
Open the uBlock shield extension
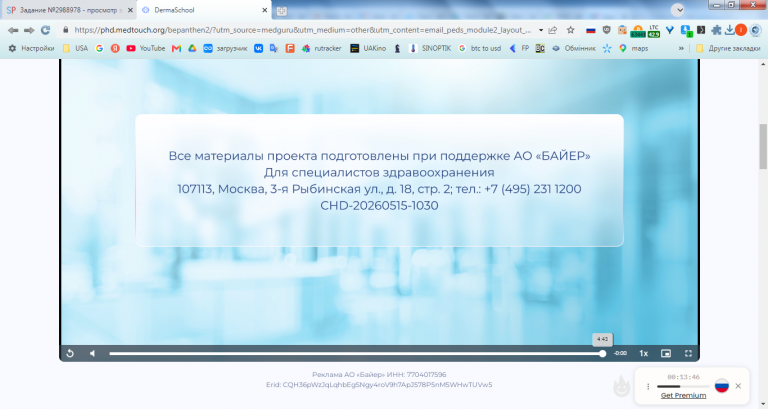(x=606, y=30)
